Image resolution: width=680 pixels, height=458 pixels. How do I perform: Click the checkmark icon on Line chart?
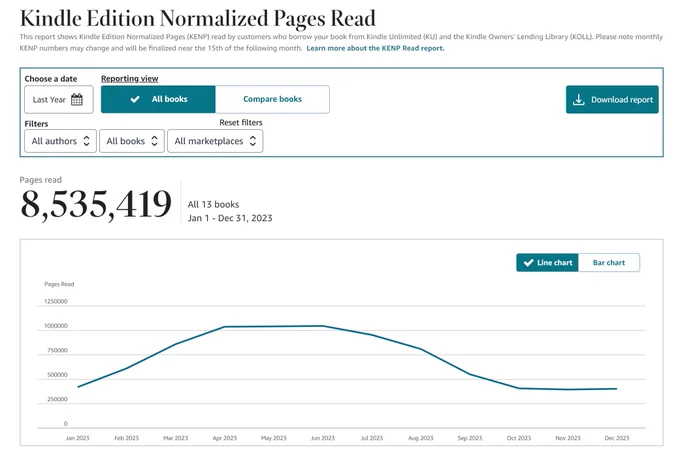(528, 262)
